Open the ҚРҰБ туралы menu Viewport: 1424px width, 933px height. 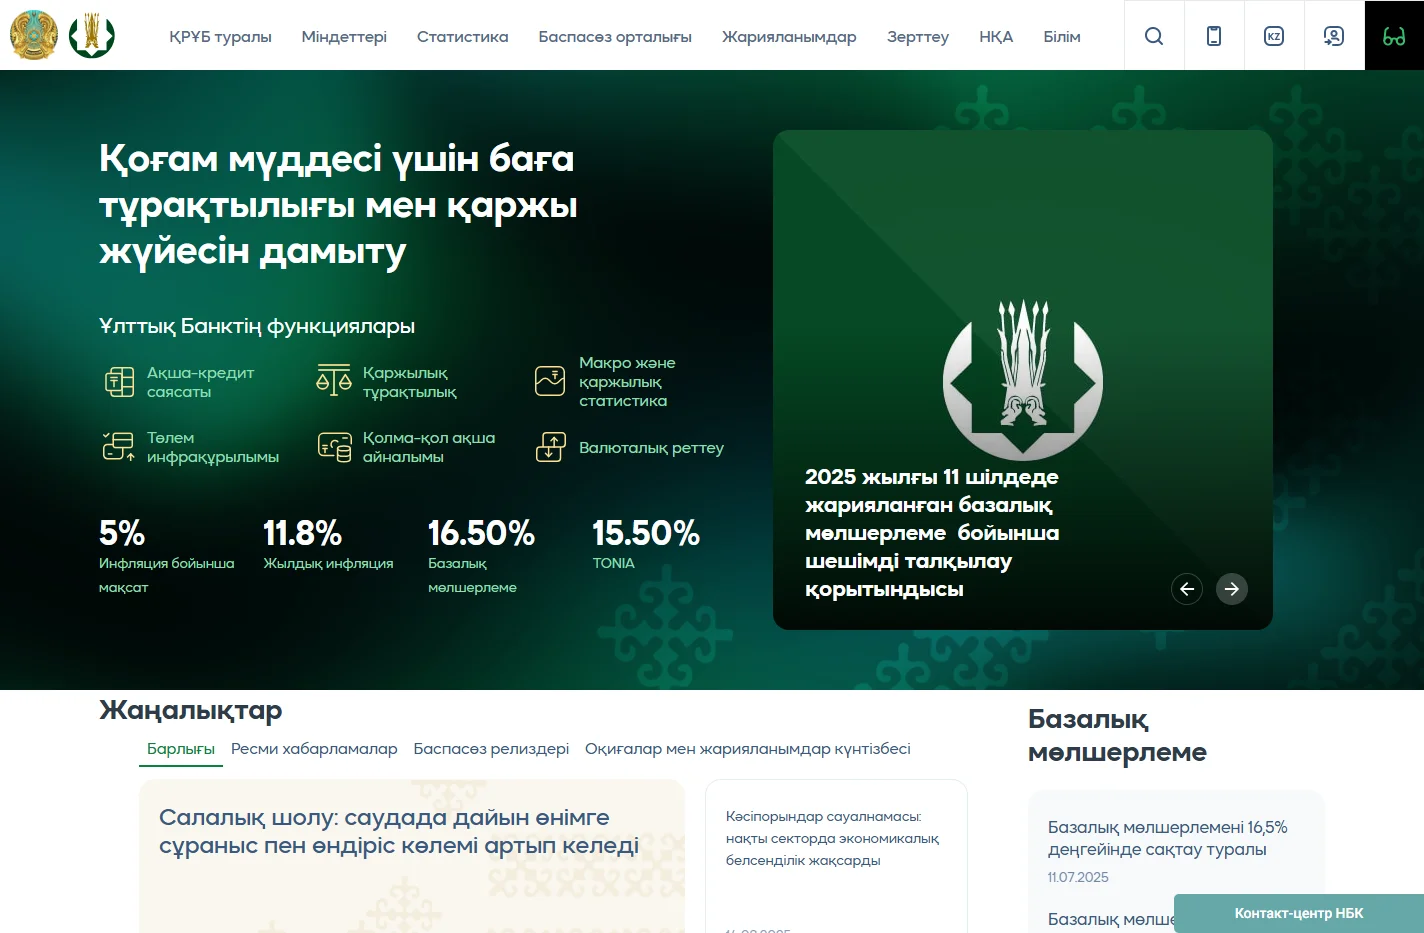(220, 37)
